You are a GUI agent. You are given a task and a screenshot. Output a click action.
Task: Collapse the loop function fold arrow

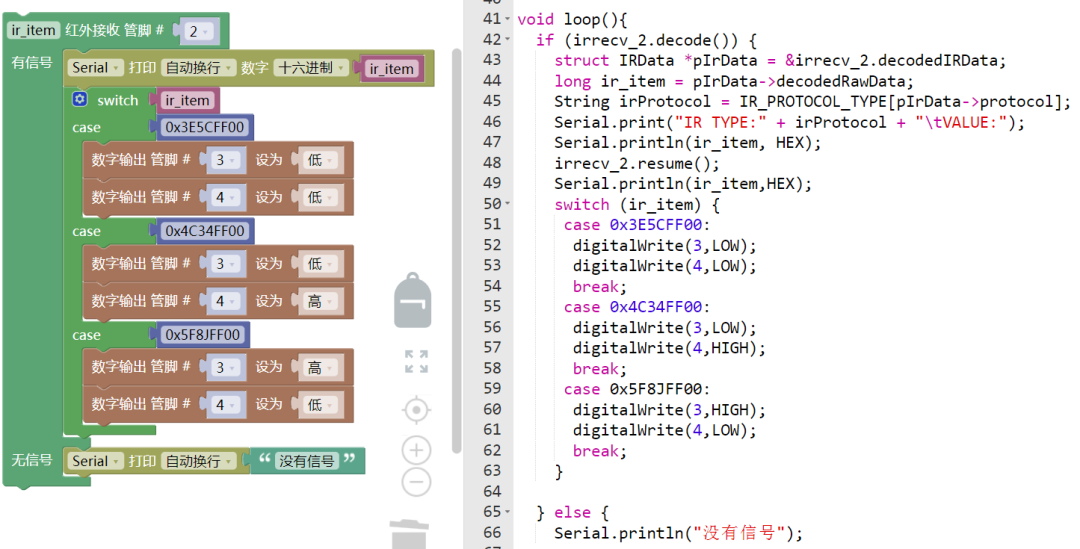click(x=508, y=19)
